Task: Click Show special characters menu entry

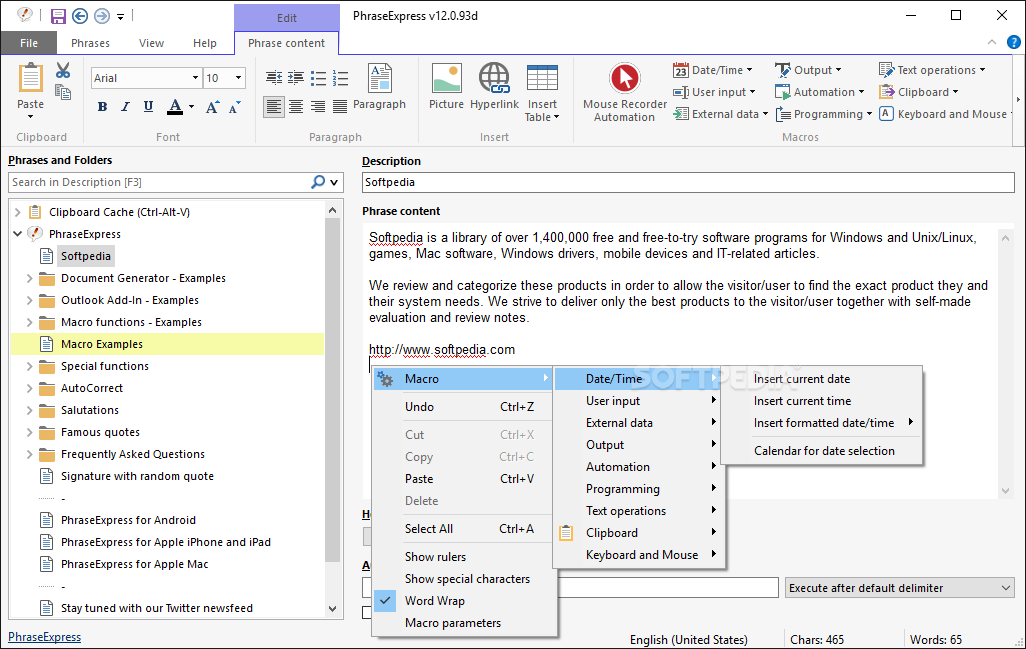Action: pyautogui.click(x=465, y=579)
